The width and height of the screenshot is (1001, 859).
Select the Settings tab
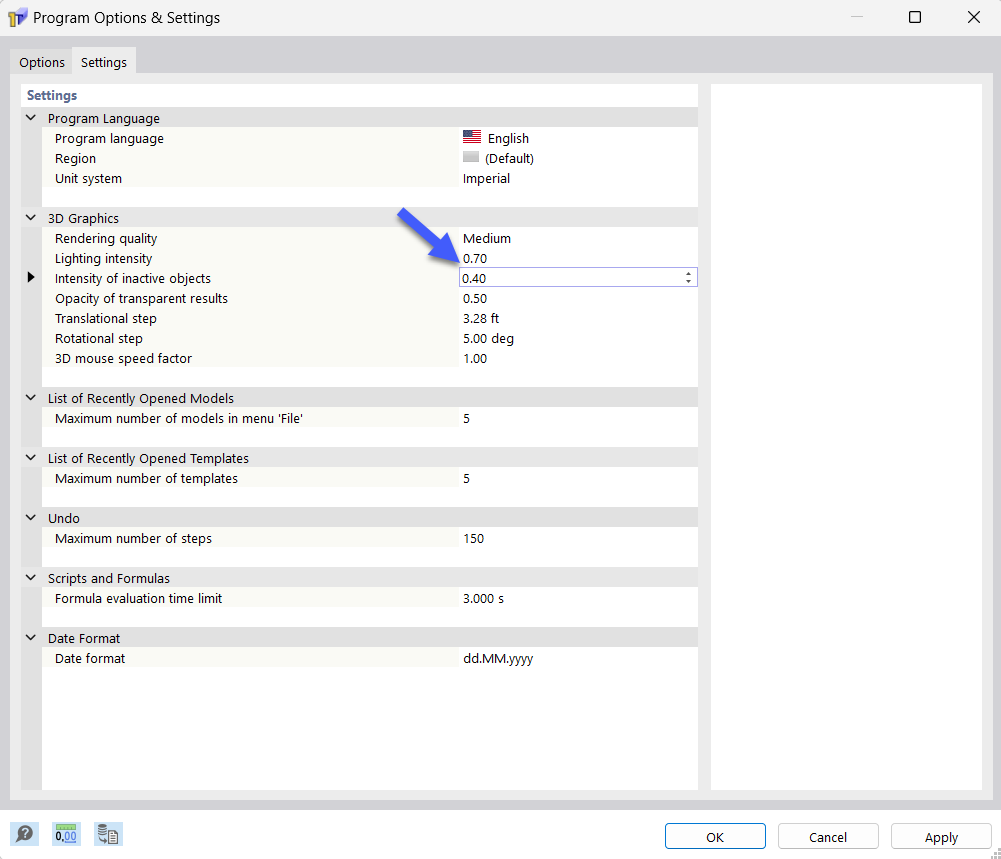pos(103,61)
